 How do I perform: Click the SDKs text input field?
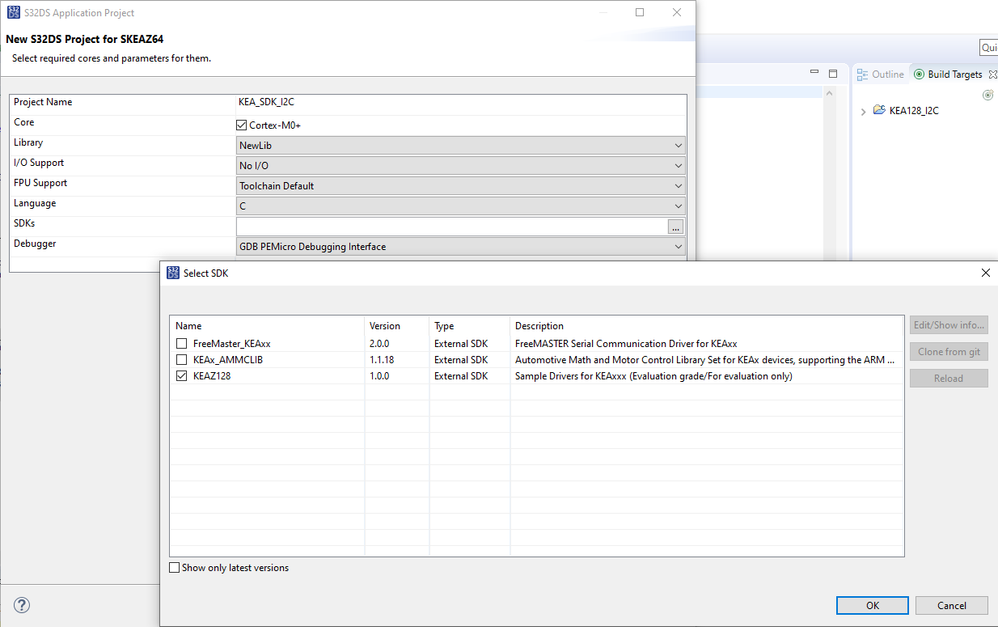(452, 227)
